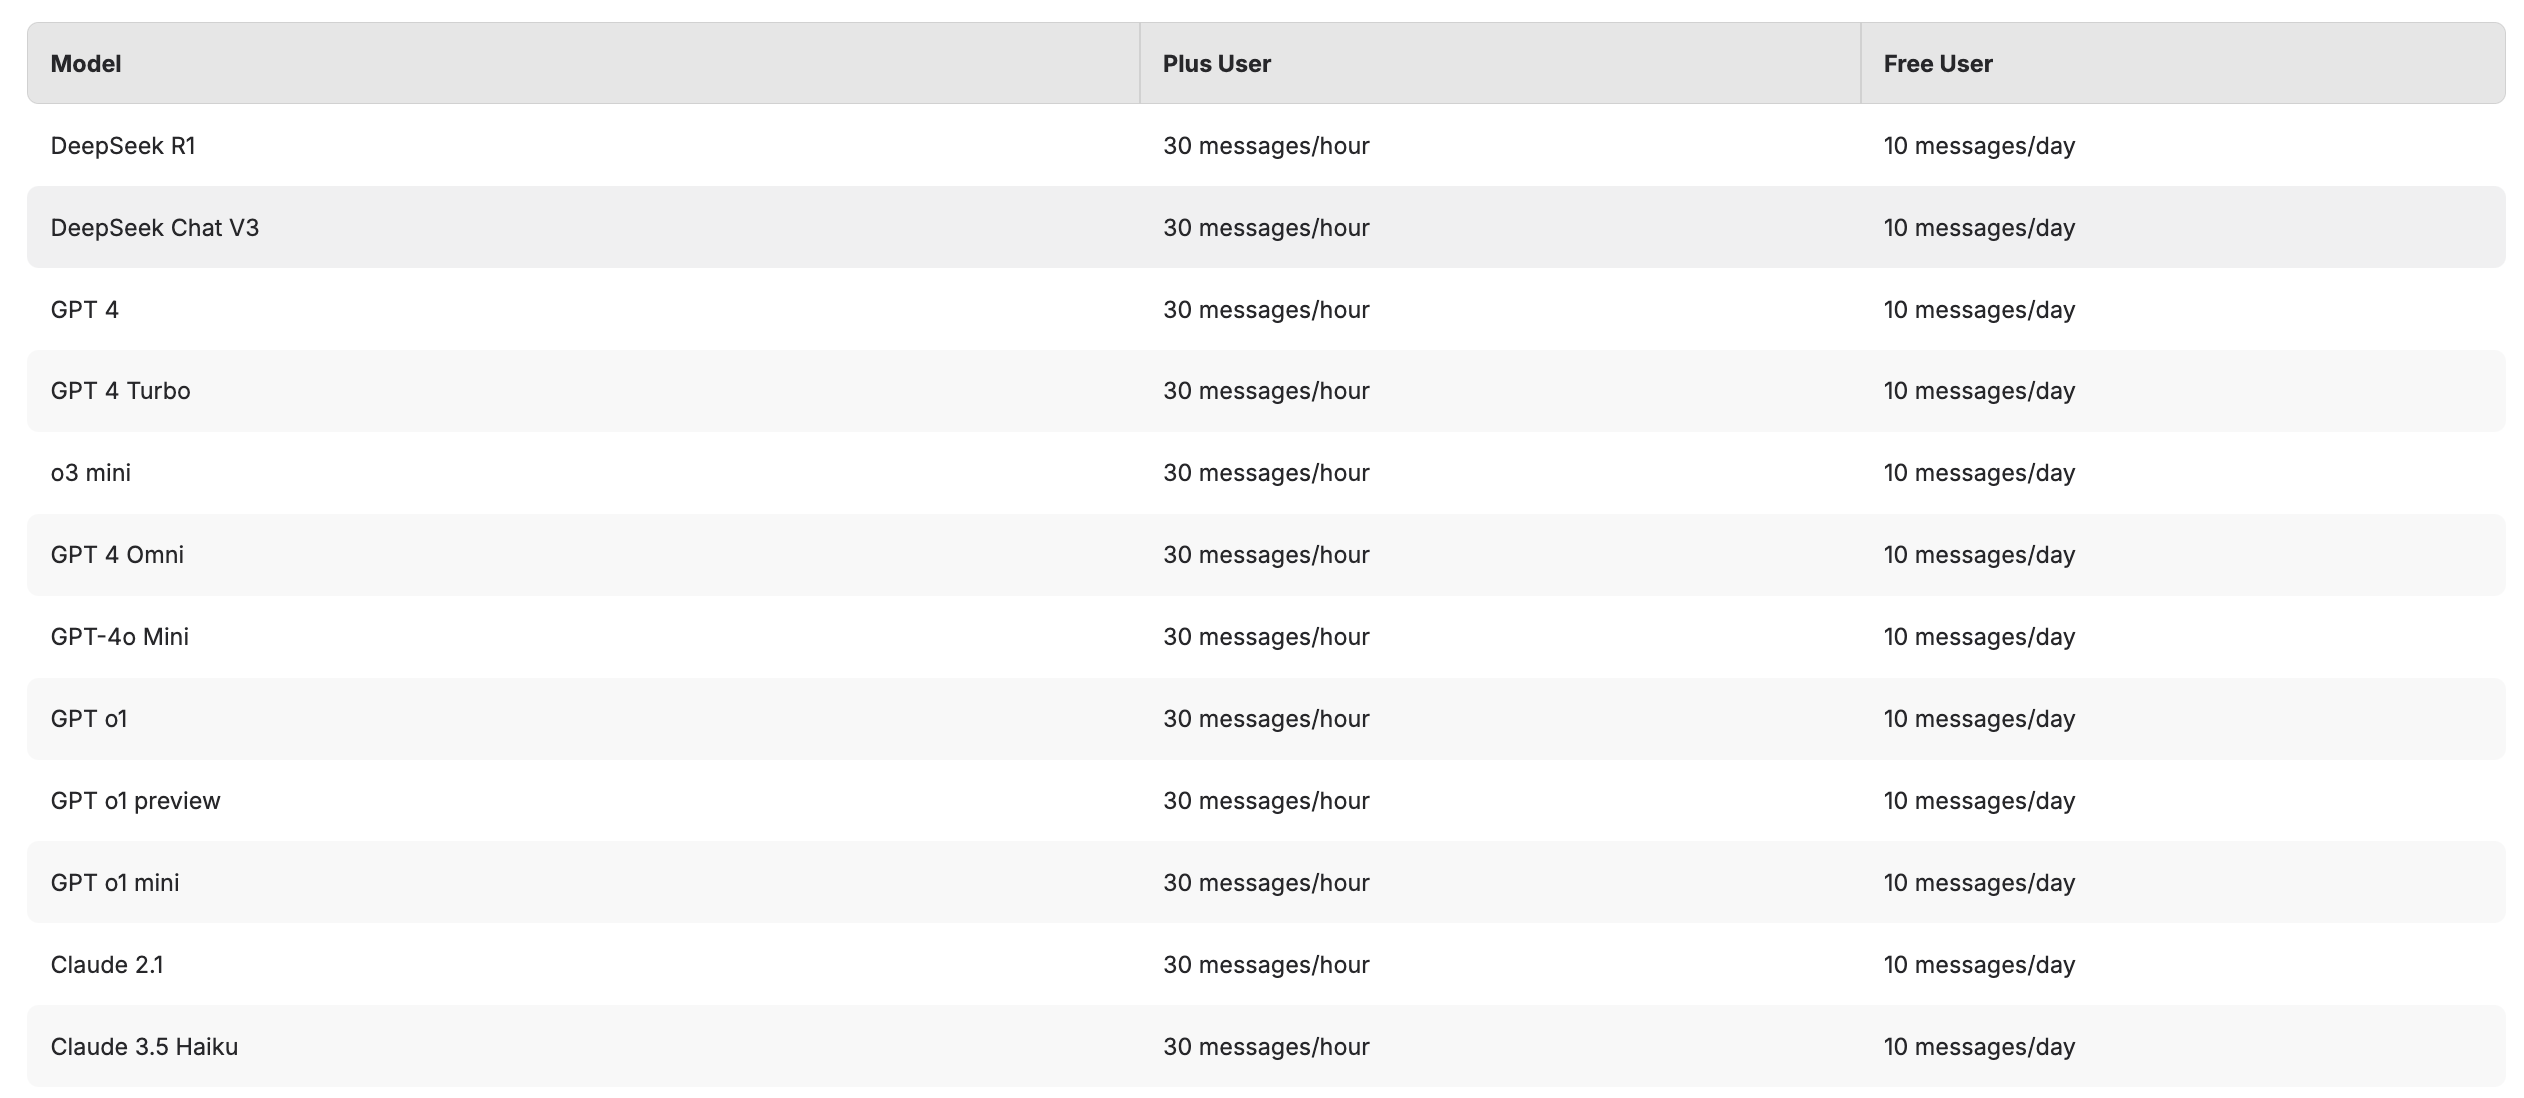Click the Claude 2.1 model name
The width and height of the screenshot is (2524, 1098).
[107, 965]
